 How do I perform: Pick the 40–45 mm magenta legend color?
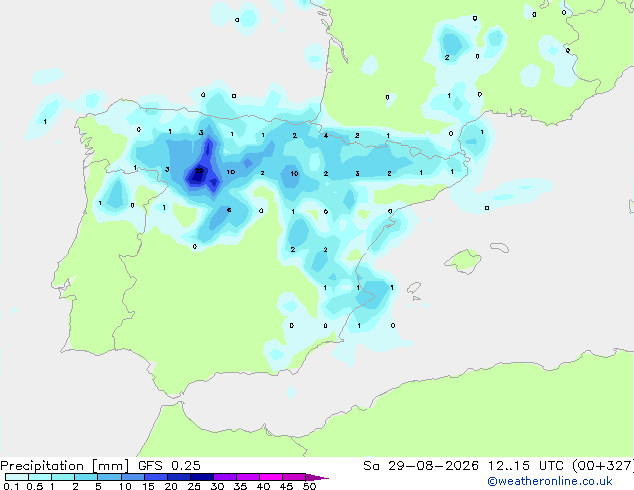[271, 477]
